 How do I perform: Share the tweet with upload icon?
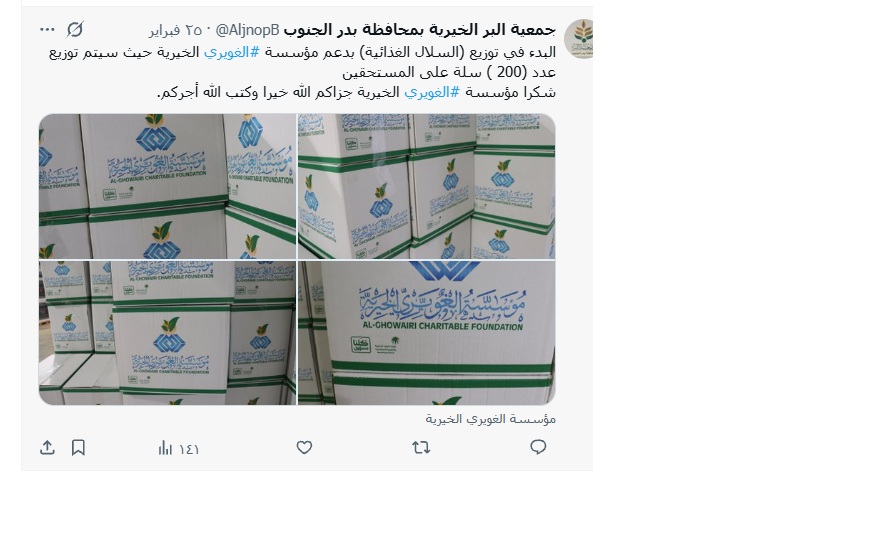click(47, 447)
